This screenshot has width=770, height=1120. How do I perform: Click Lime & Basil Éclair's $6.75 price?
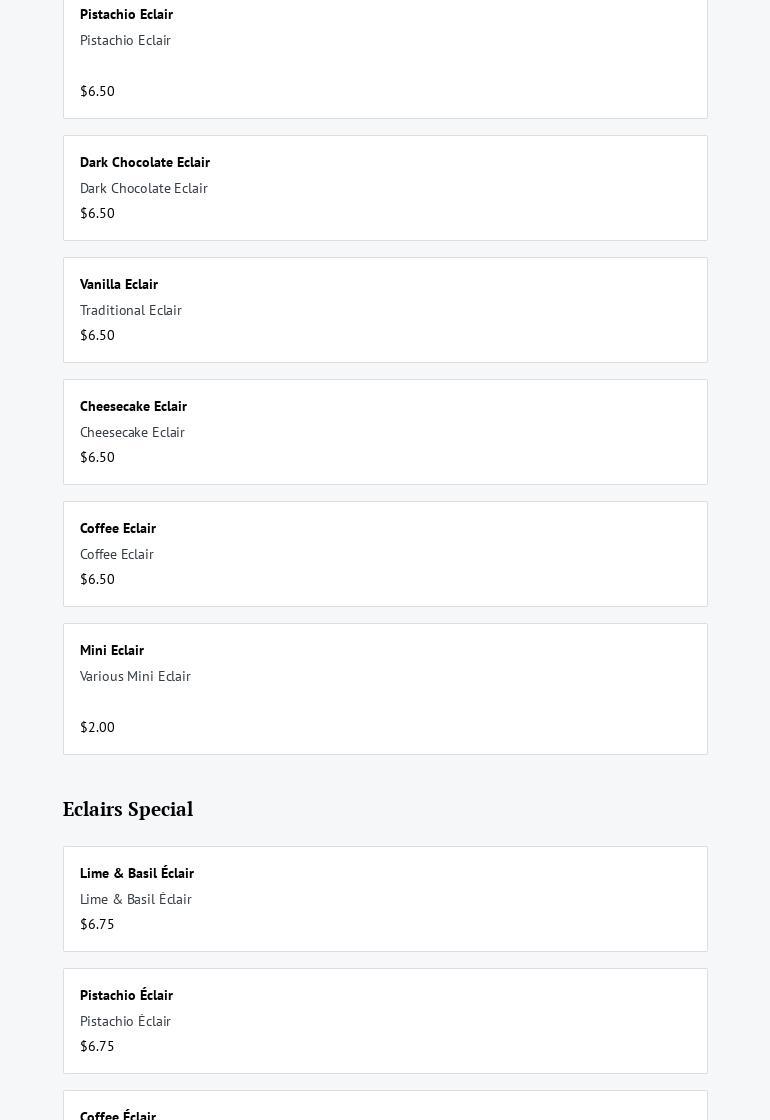(x=97, y=924)
